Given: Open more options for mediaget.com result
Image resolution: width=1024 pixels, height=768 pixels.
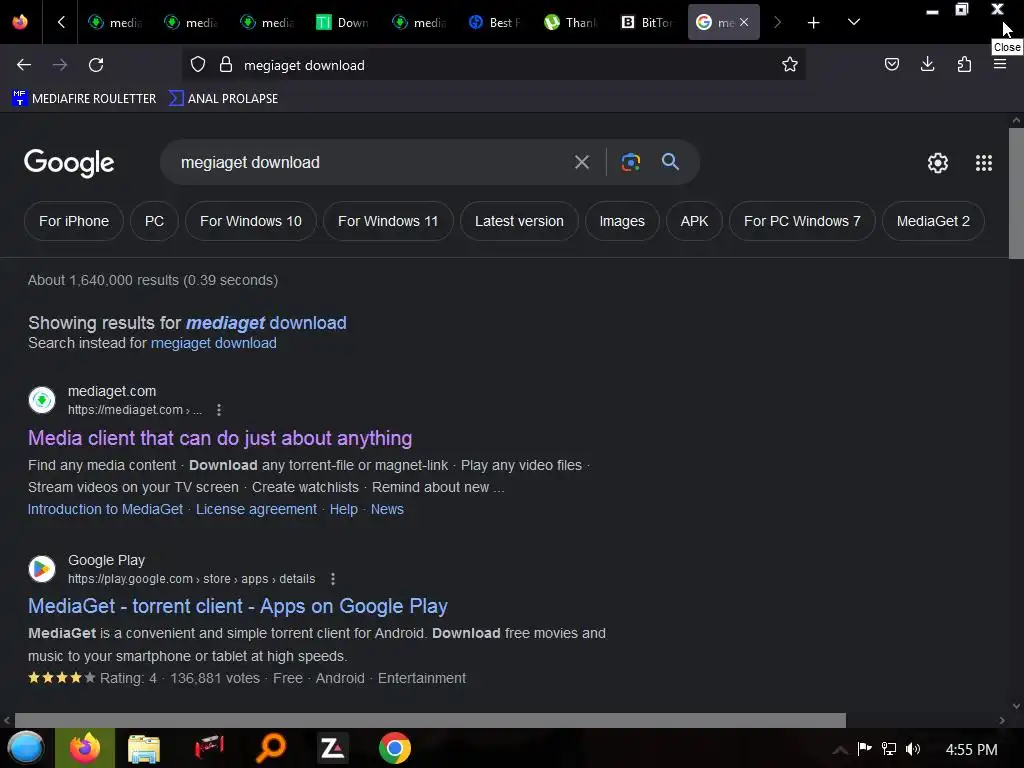Looking at the screenshot, I should point(219,410).
